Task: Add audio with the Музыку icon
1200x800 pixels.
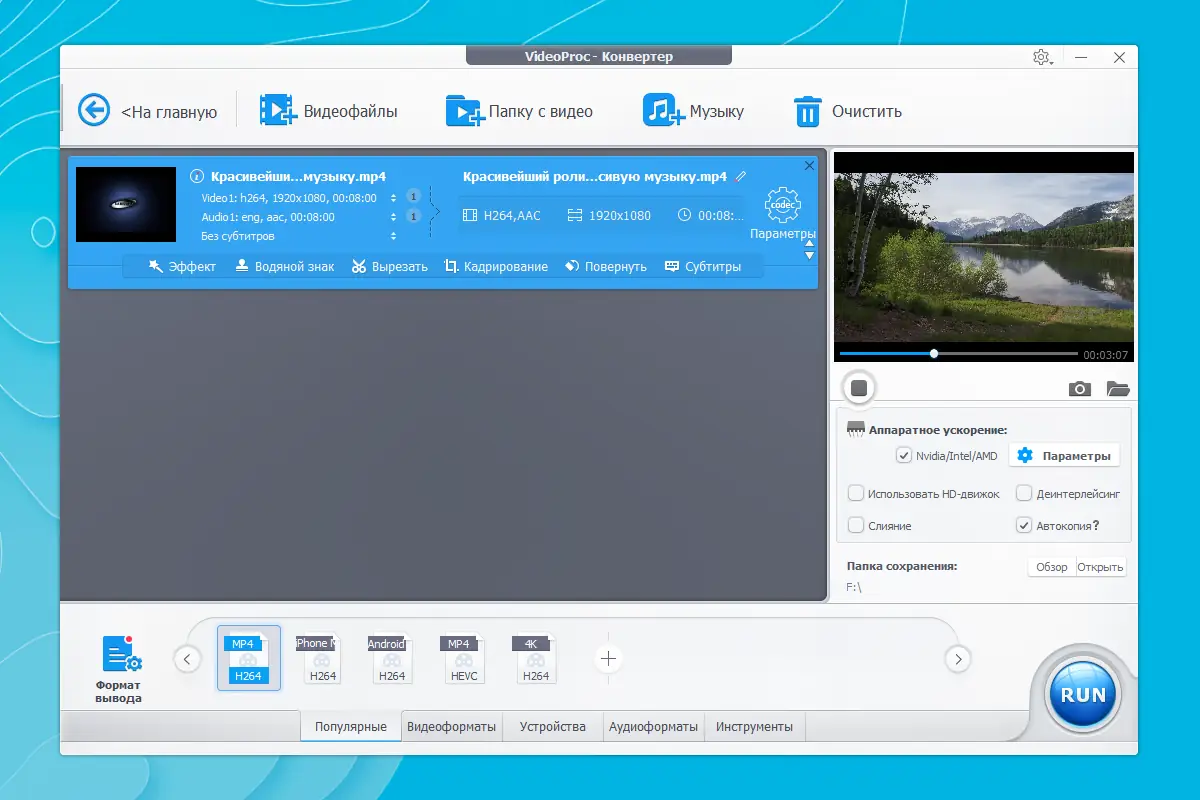Action: coord(663,110)
